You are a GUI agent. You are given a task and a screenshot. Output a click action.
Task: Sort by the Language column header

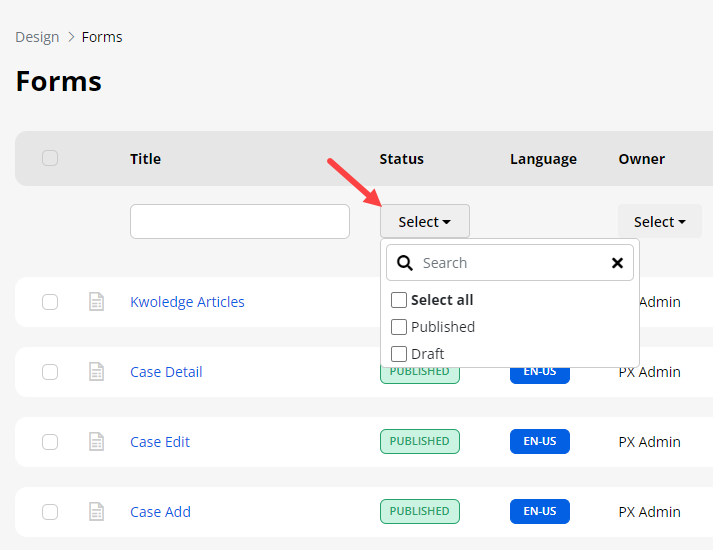(x=543, y=159)
